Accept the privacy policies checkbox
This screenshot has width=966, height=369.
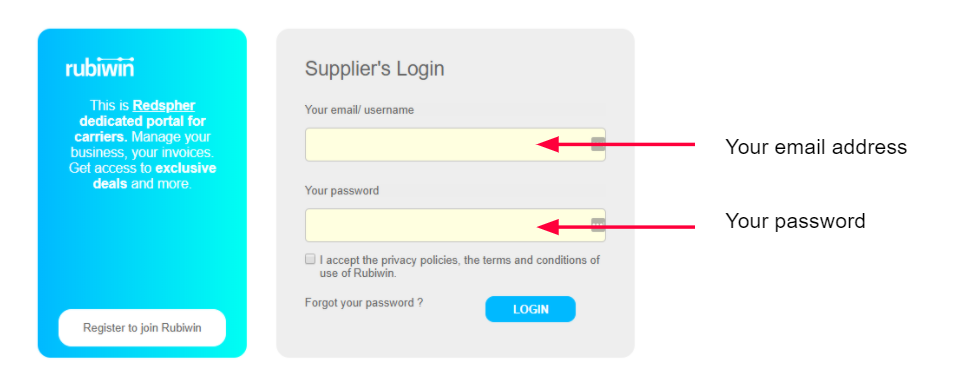tap(310, 259)
